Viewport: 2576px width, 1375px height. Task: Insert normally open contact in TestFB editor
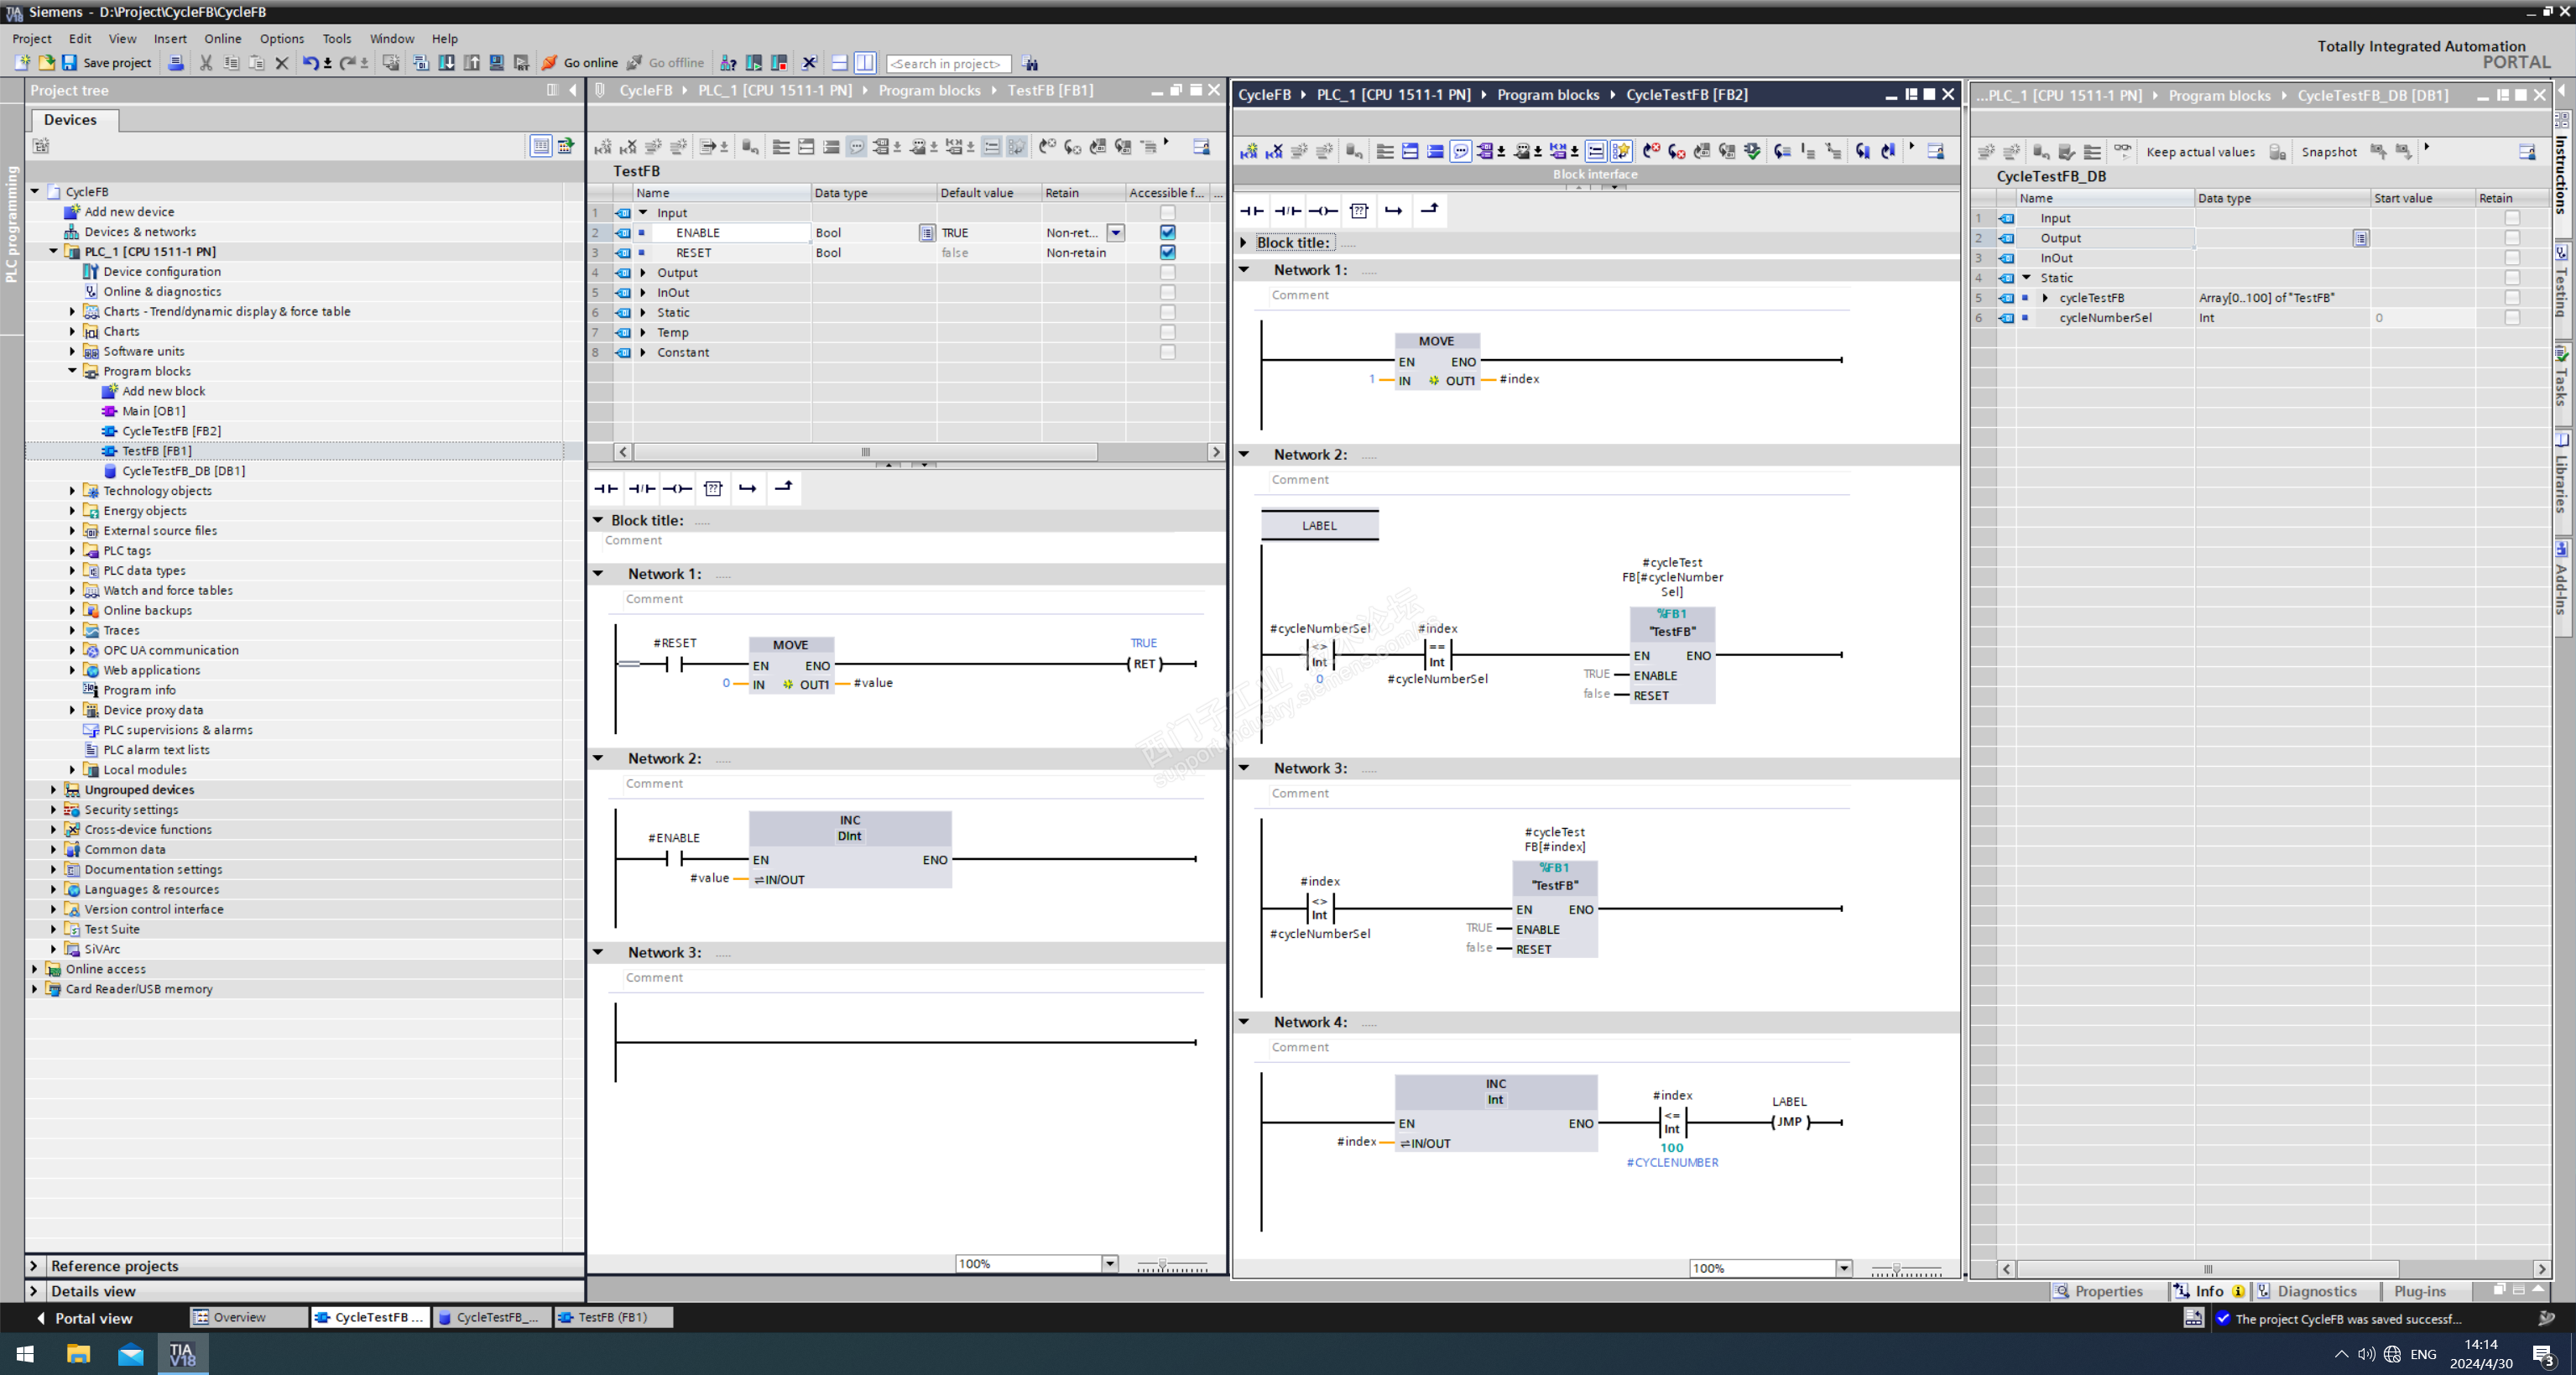click(x=606, y=488)
